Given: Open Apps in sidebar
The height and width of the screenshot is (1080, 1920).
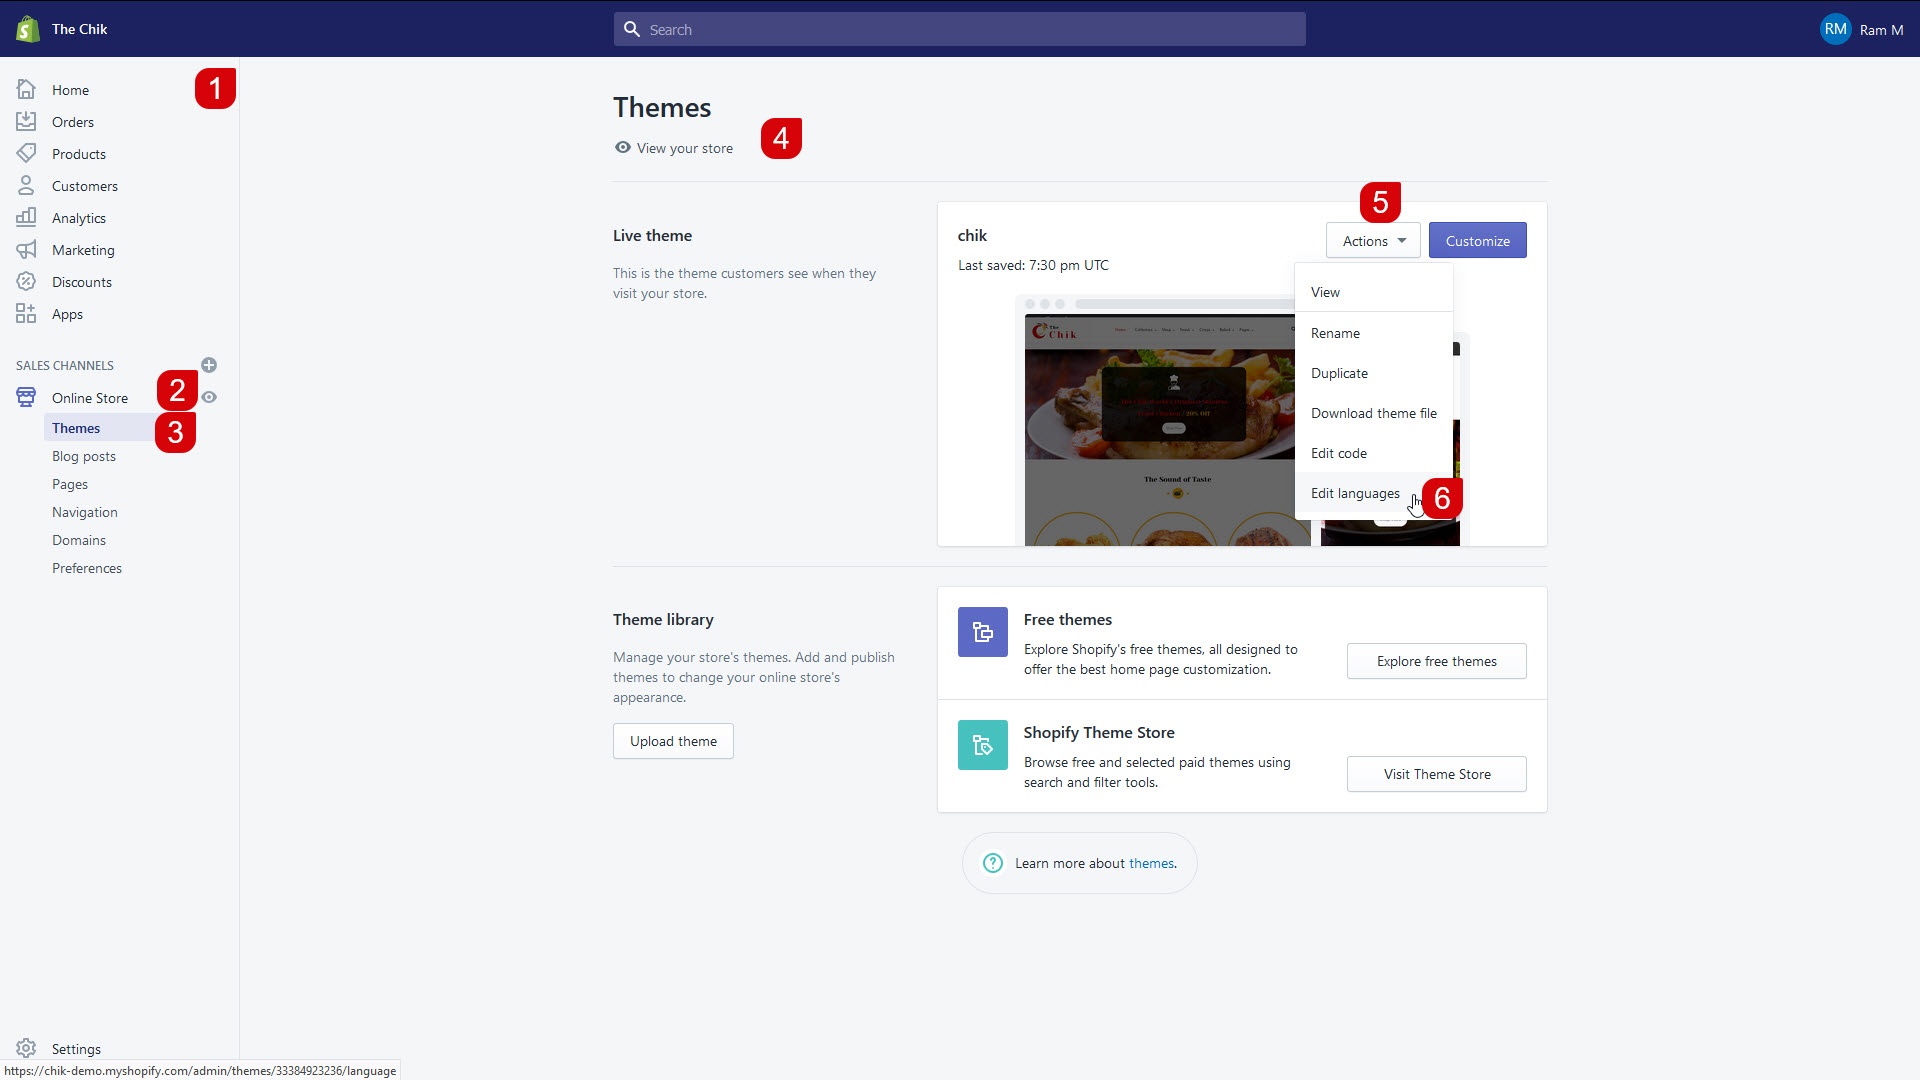Looking at the screenshot, I should (67, 314).
